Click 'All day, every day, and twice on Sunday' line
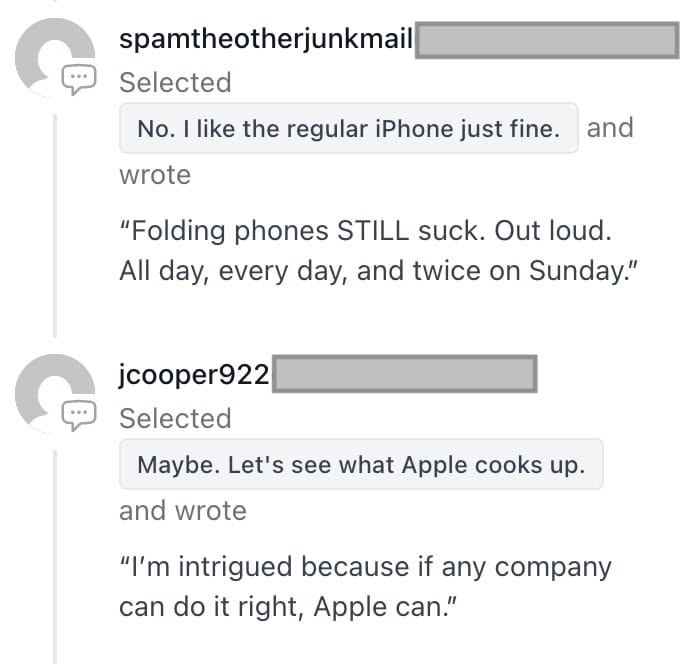Viewport: 680px width, 664px height. coord(378,271)
